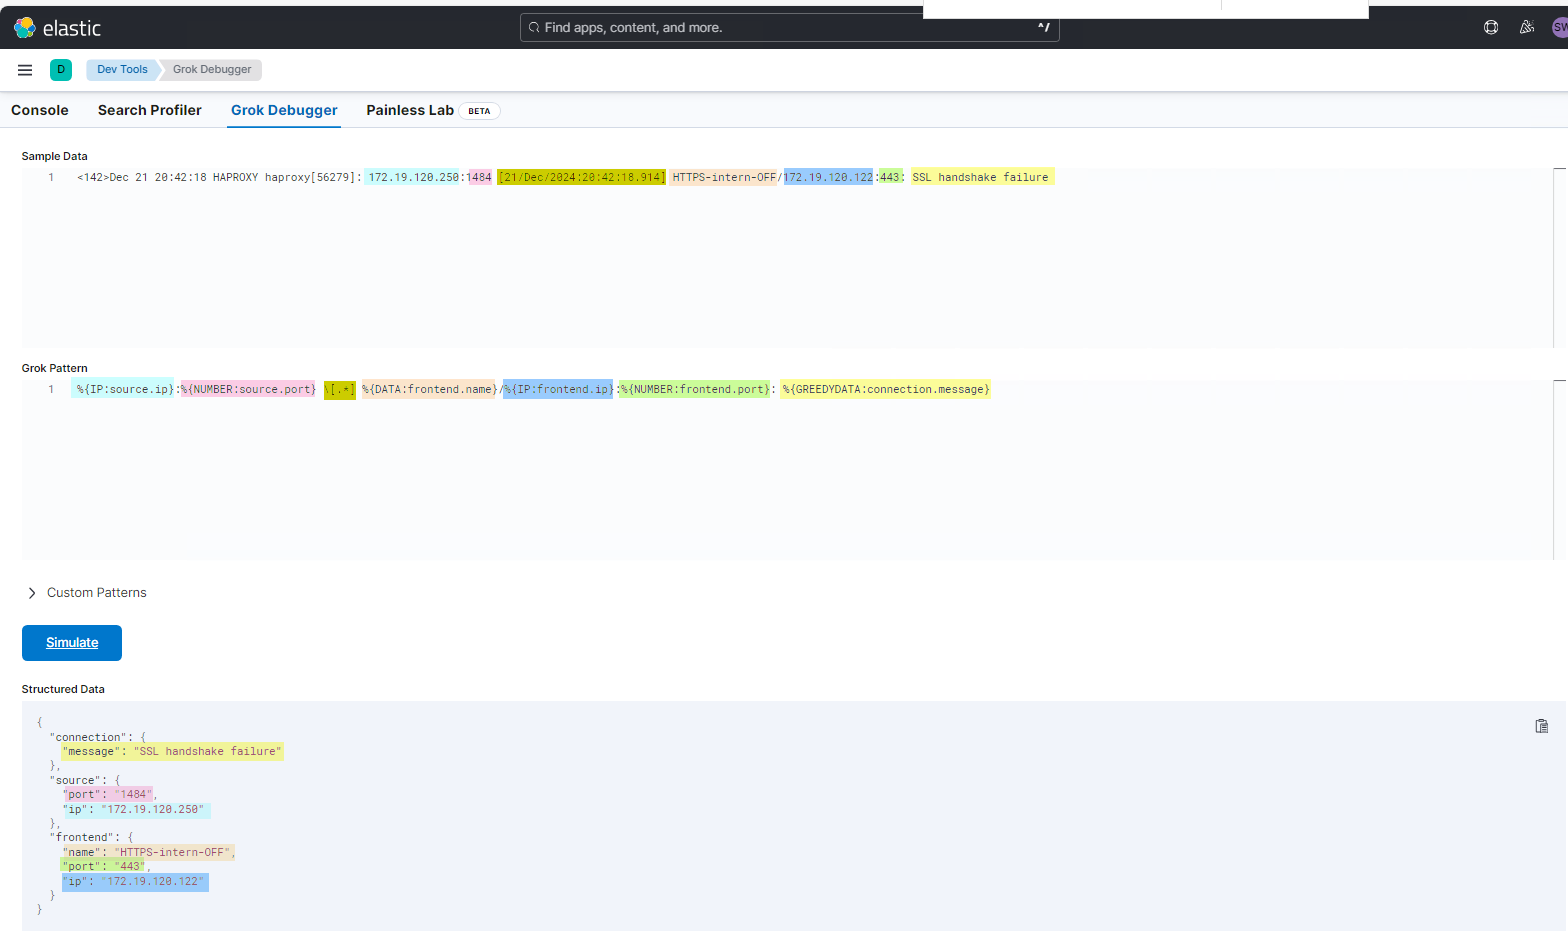Click the '\[.*]' pattern token
This screenshot has width=1568, height=945.
click(340, 389)
